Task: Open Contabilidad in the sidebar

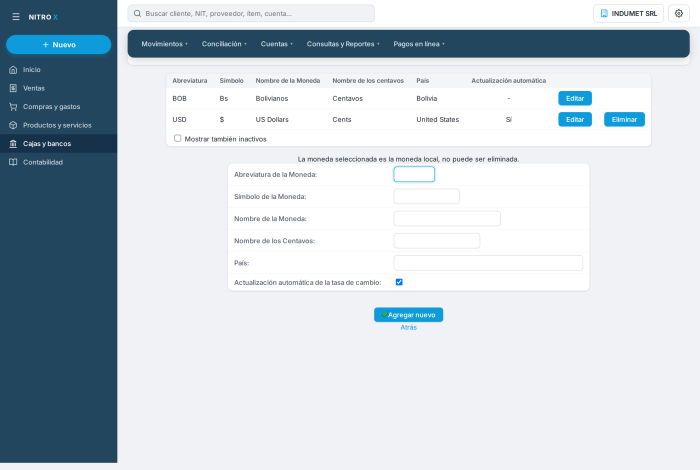Action: [x=58, y=162]
